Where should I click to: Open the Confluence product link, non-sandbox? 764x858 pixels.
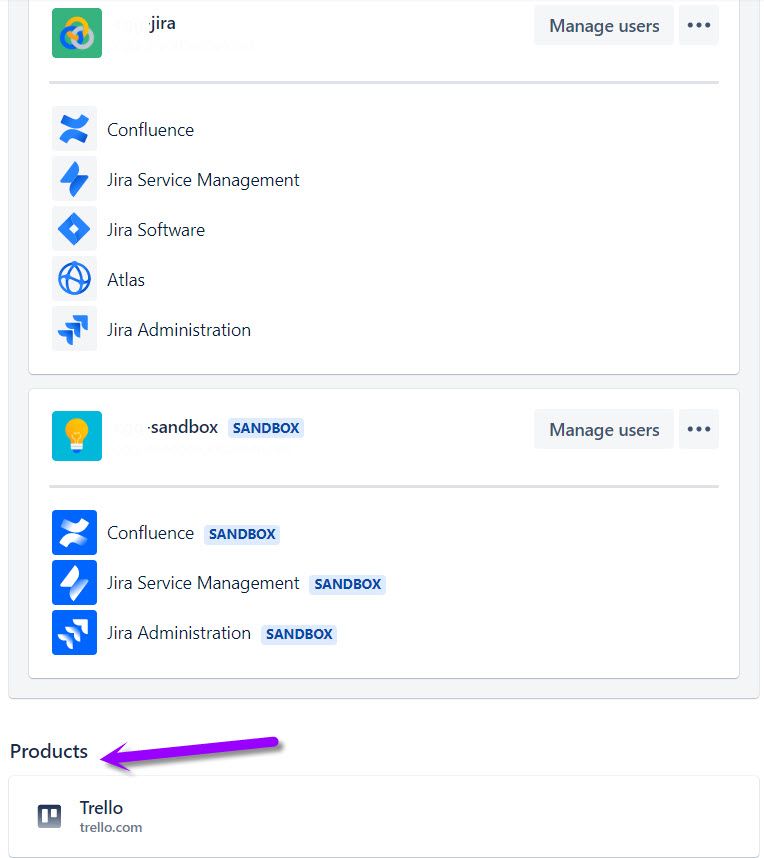click(x=151, y=130)
